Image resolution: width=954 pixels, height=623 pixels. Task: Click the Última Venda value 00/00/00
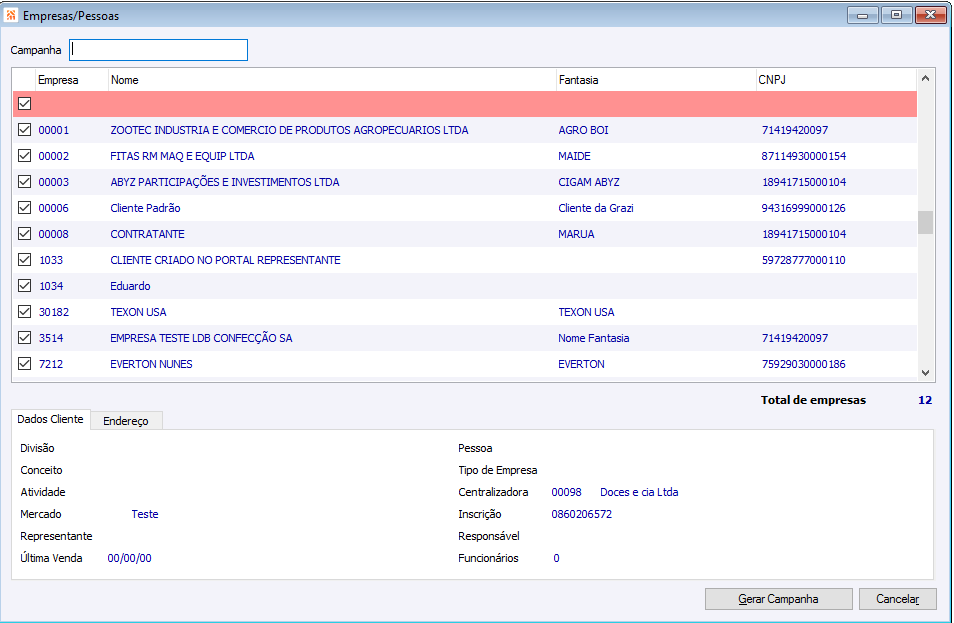click(x=130, y=558)
